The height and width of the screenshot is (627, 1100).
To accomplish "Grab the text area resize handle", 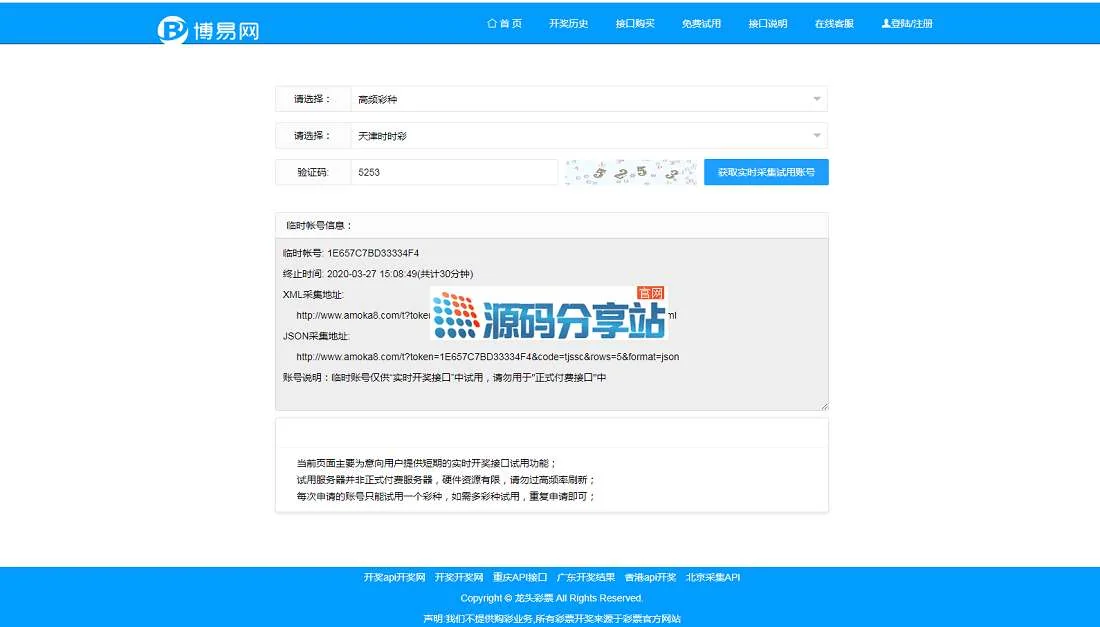I will (x=824, y=406).
